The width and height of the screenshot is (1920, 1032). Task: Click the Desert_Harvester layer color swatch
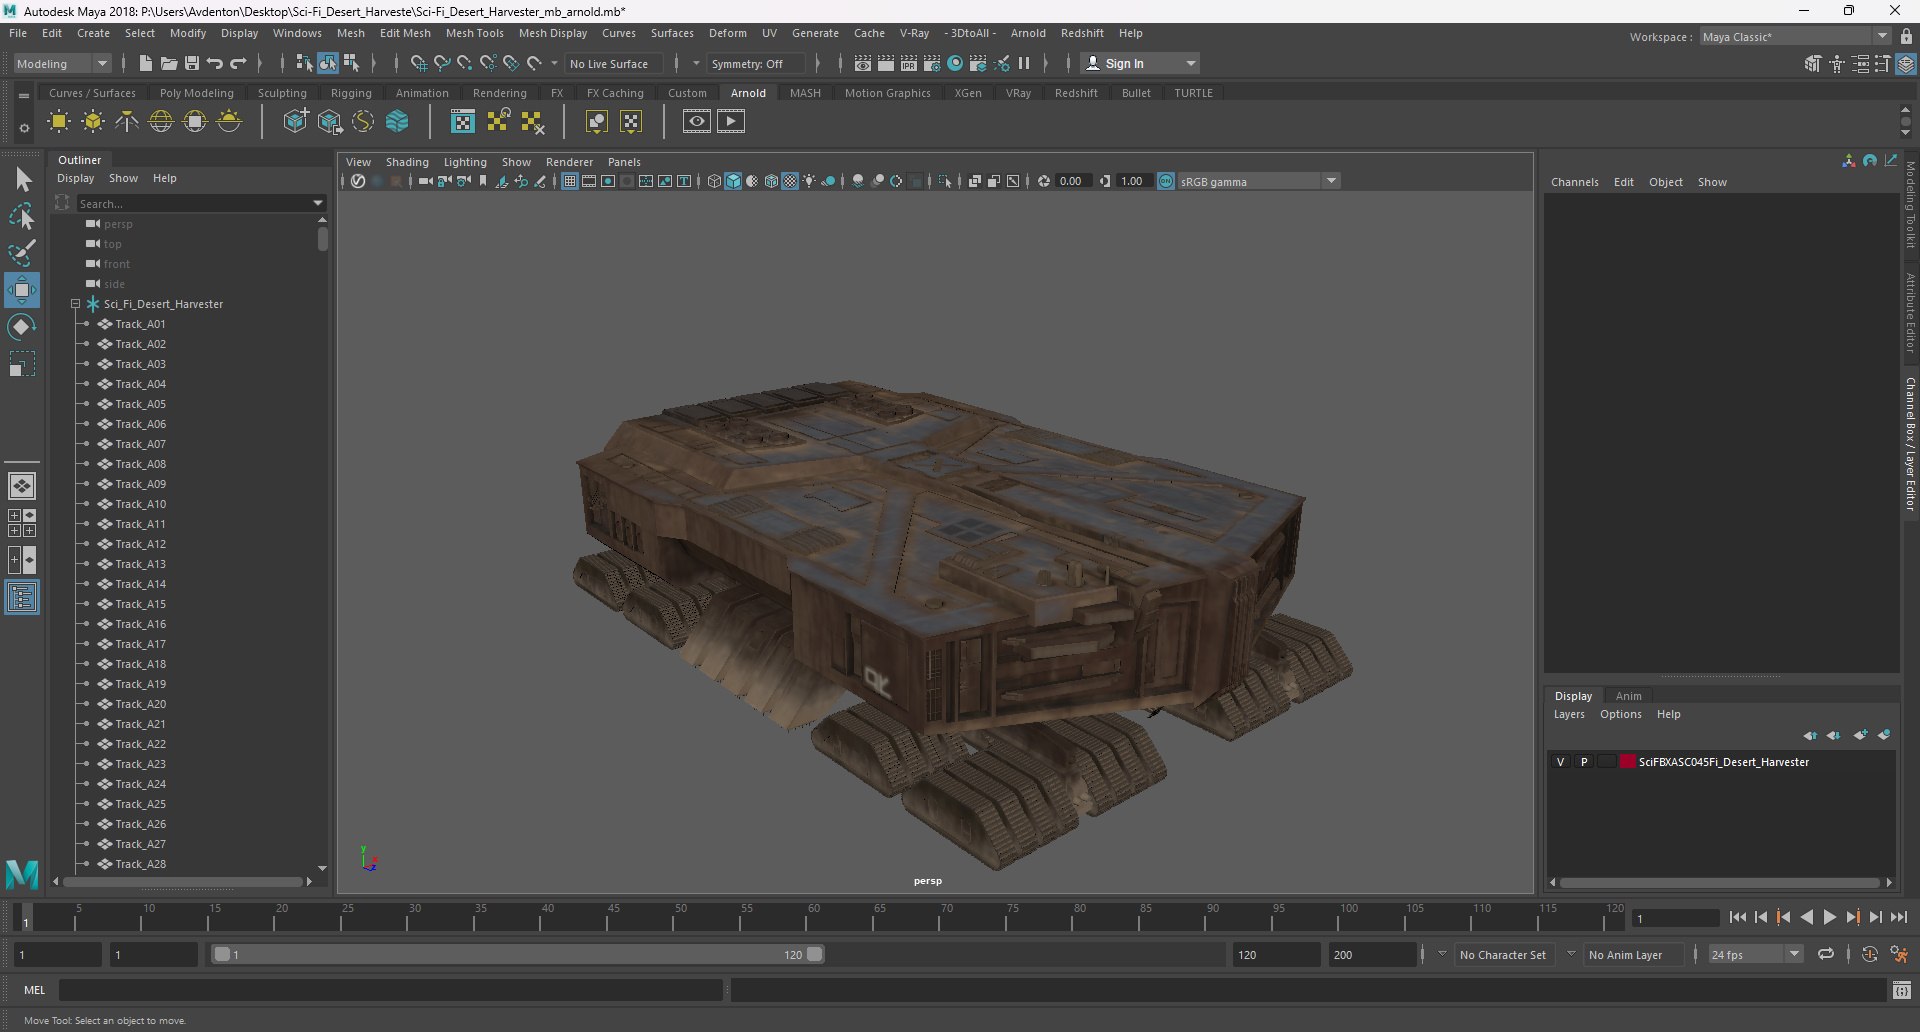point(1627,762)
